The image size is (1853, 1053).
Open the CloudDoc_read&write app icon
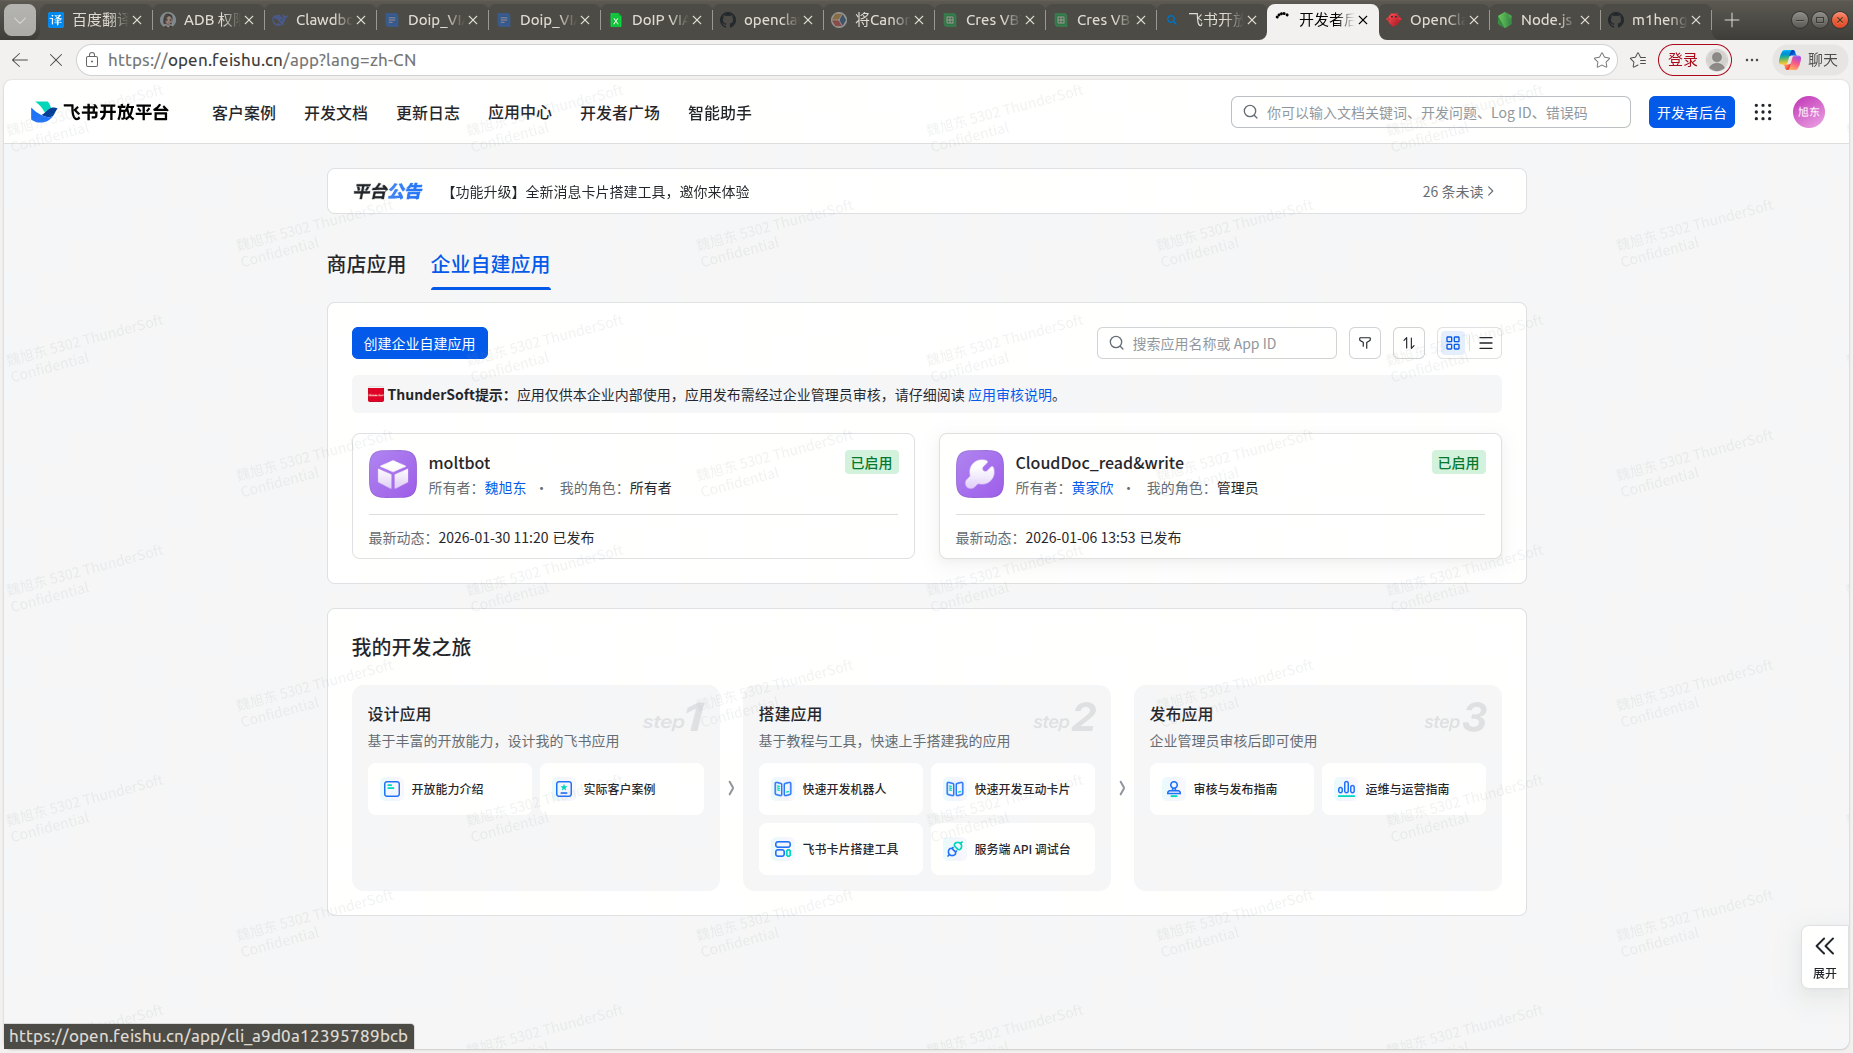click(979, 474)
